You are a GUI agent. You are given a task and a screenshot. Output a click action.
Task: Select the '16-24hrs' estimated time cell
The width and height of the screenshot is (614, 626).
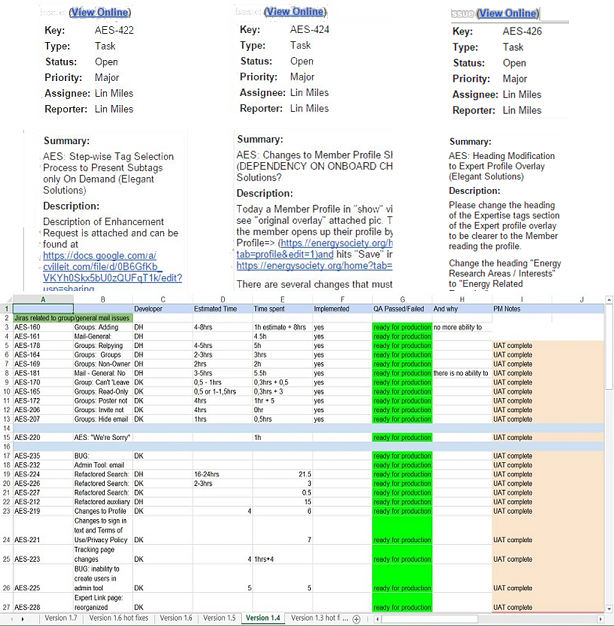tap(223, 474)
